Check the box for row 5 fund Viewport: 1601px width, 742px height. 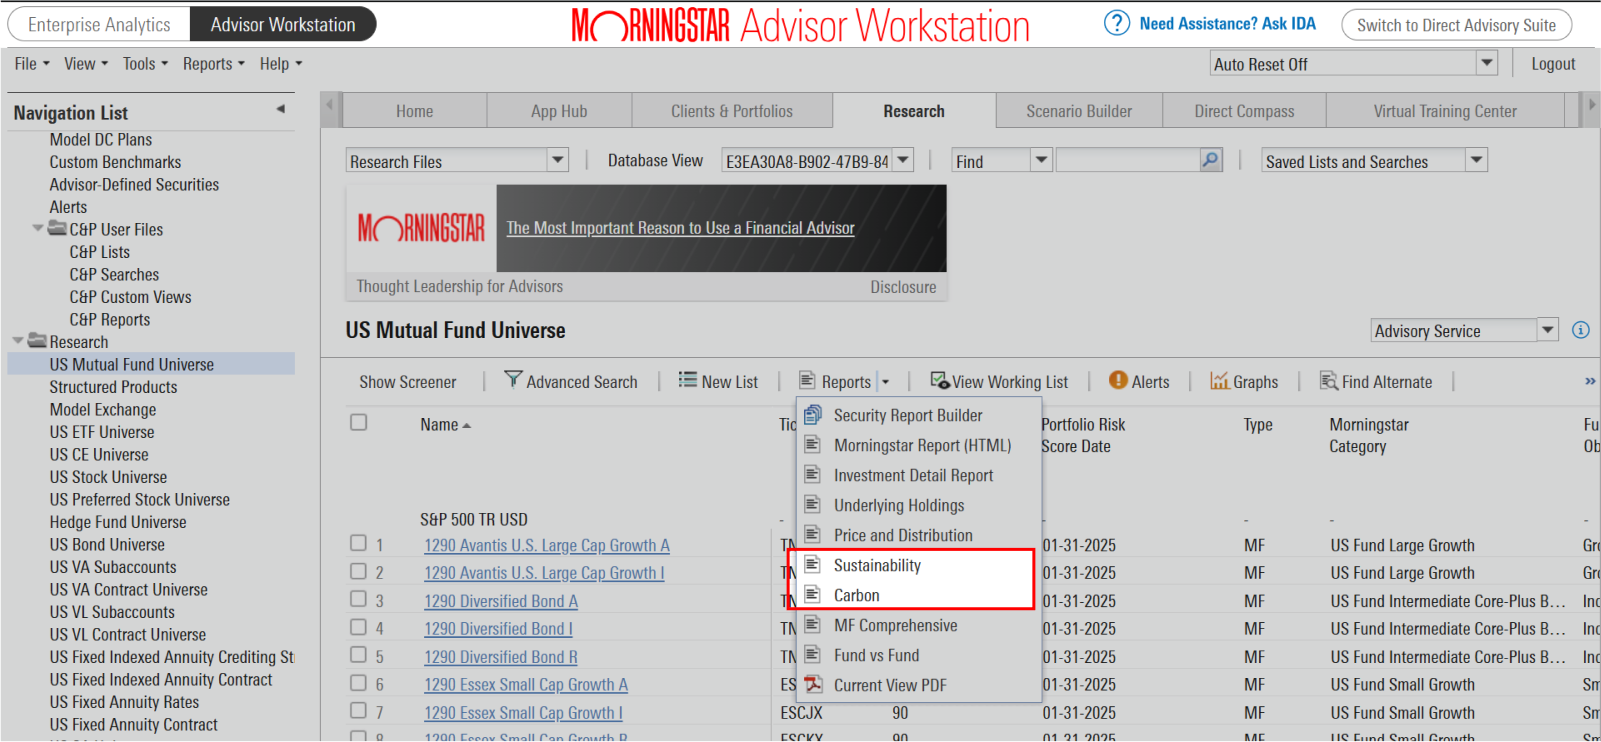(358, 655)
